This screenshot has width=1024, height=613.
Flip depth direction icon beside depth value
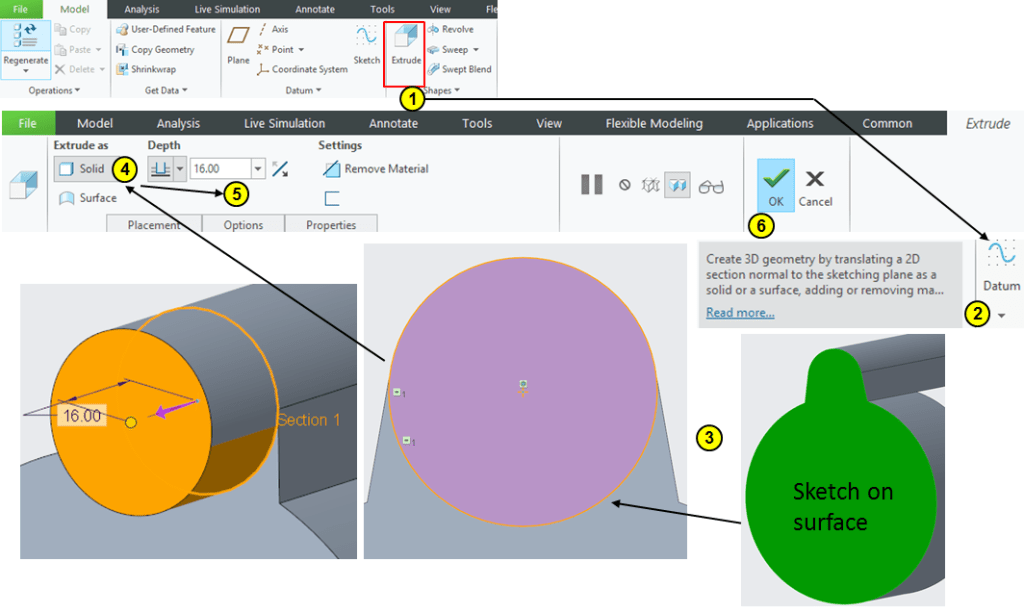(x=280, y=169)
